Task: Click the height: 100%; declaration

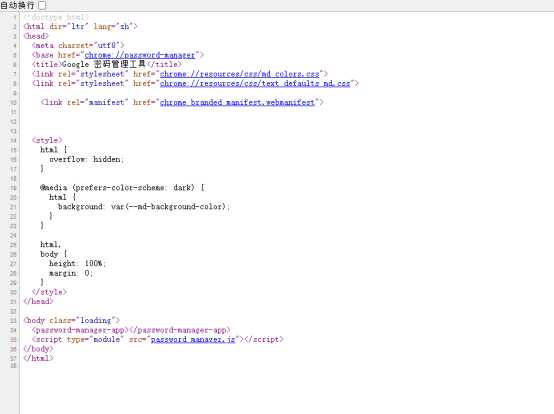Action: click(77, 264)
